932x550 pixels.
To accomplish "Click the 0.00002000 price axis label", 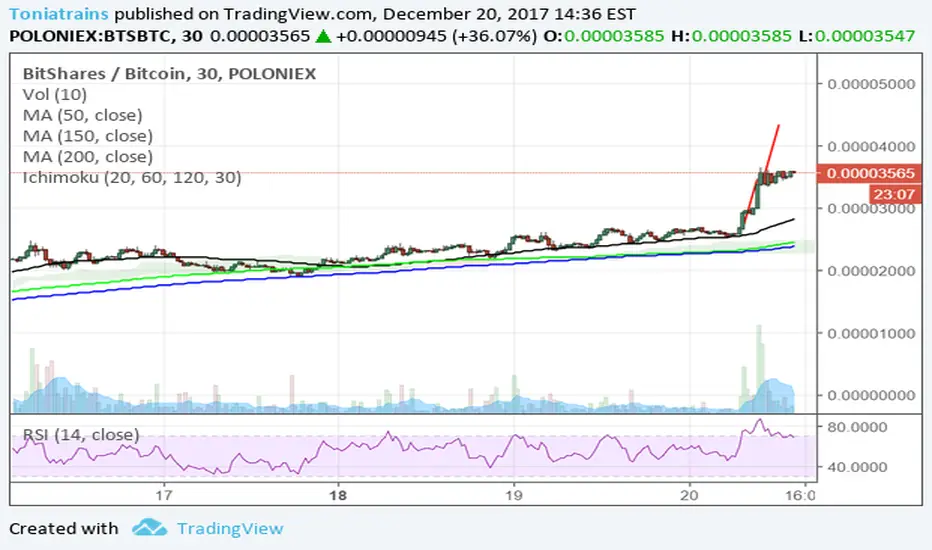I will click(871, 271).
